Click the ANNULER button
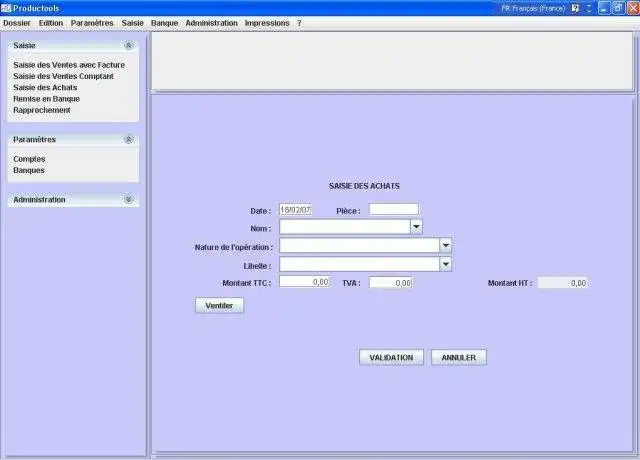Image resolution: width=640 pixels, height=460 pixels. [459, 358]
